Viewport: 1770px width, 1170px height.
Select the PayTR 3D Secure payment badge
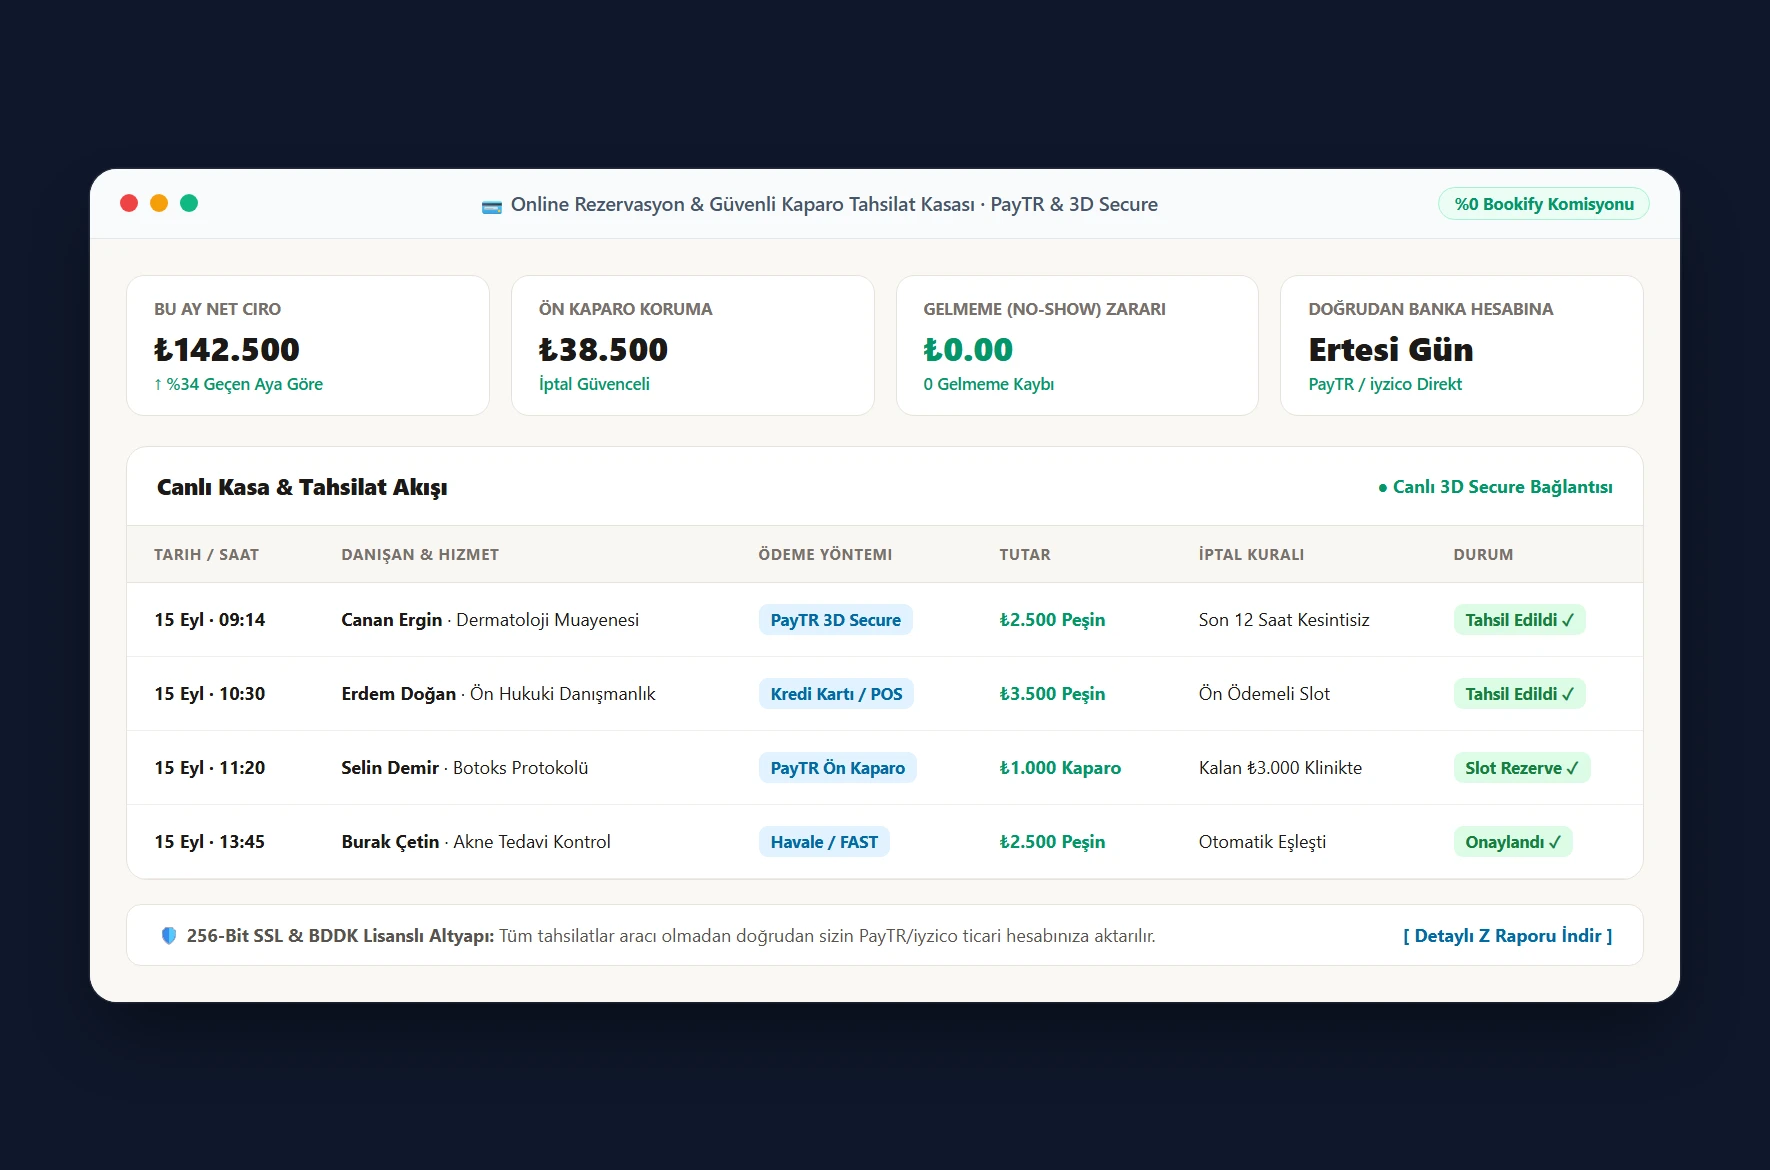(x=835, y=620)
